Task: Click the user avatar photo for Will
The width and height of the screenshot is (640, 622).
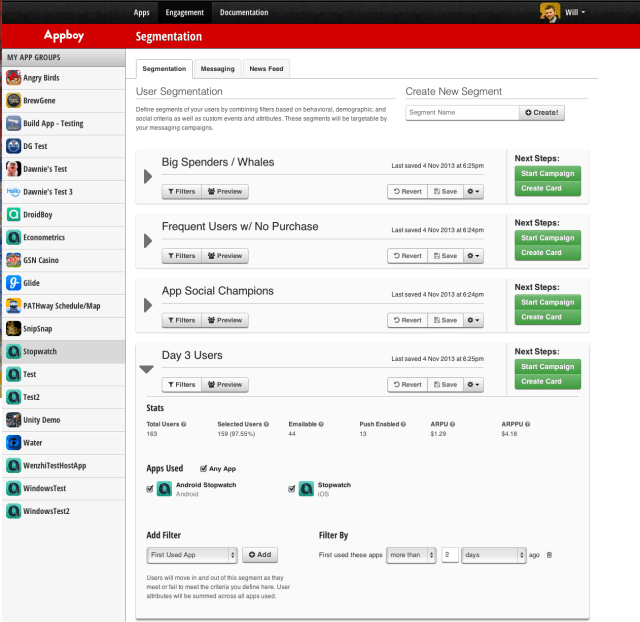Action: coord(549,12)
